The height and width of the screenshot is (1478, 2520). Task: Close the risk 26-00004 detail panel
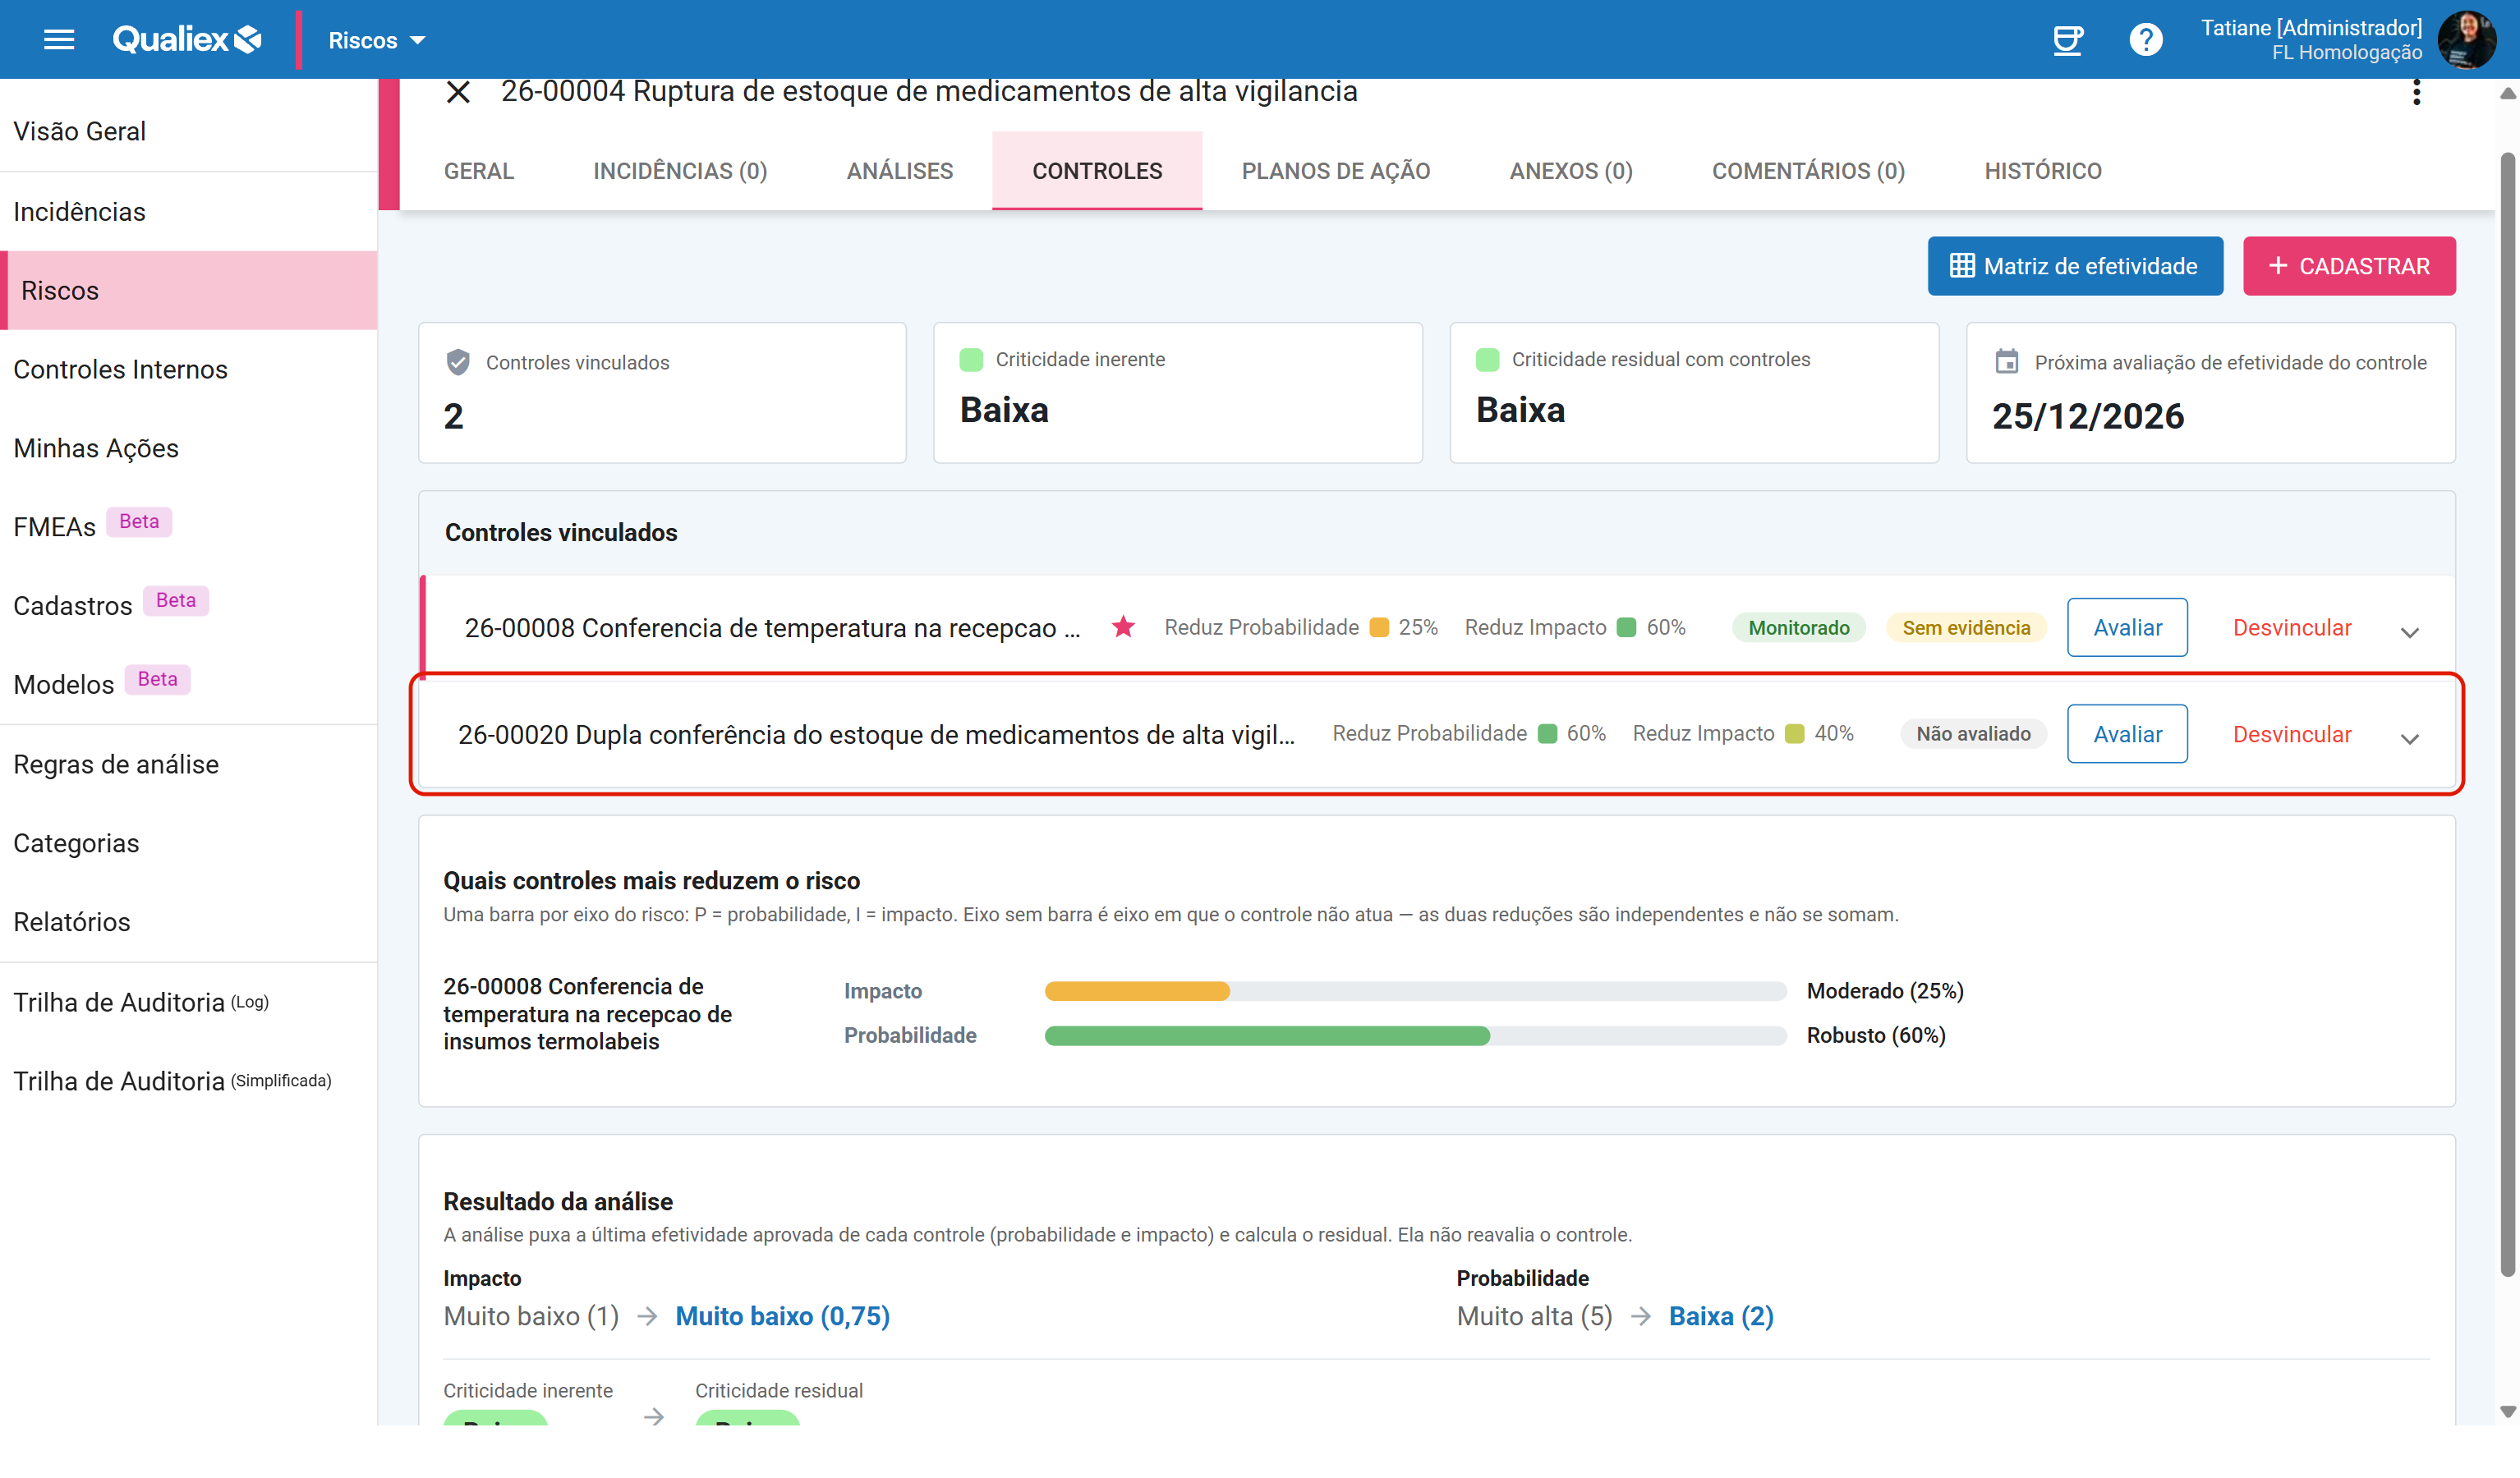tap(458, 92)
